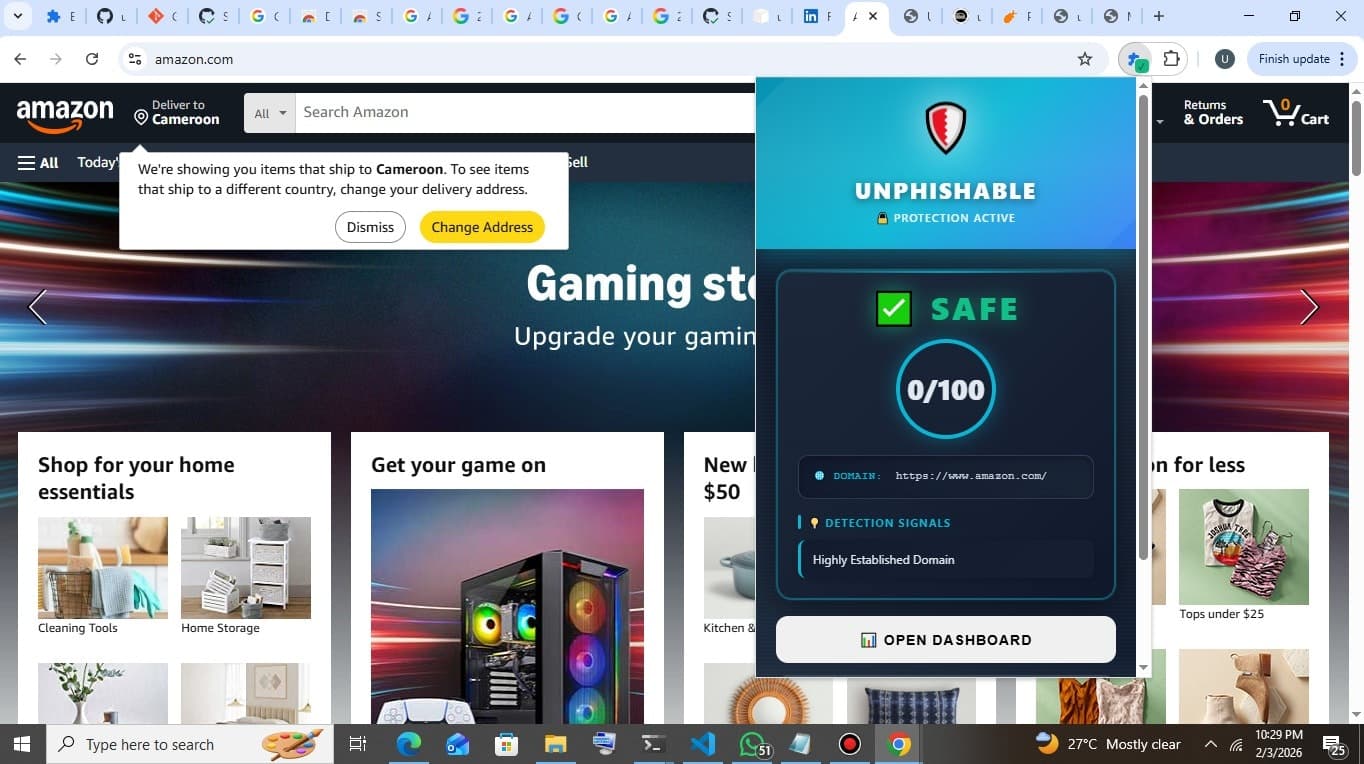
Task: Click the Amazon logo
Action: tap(64, 112)
